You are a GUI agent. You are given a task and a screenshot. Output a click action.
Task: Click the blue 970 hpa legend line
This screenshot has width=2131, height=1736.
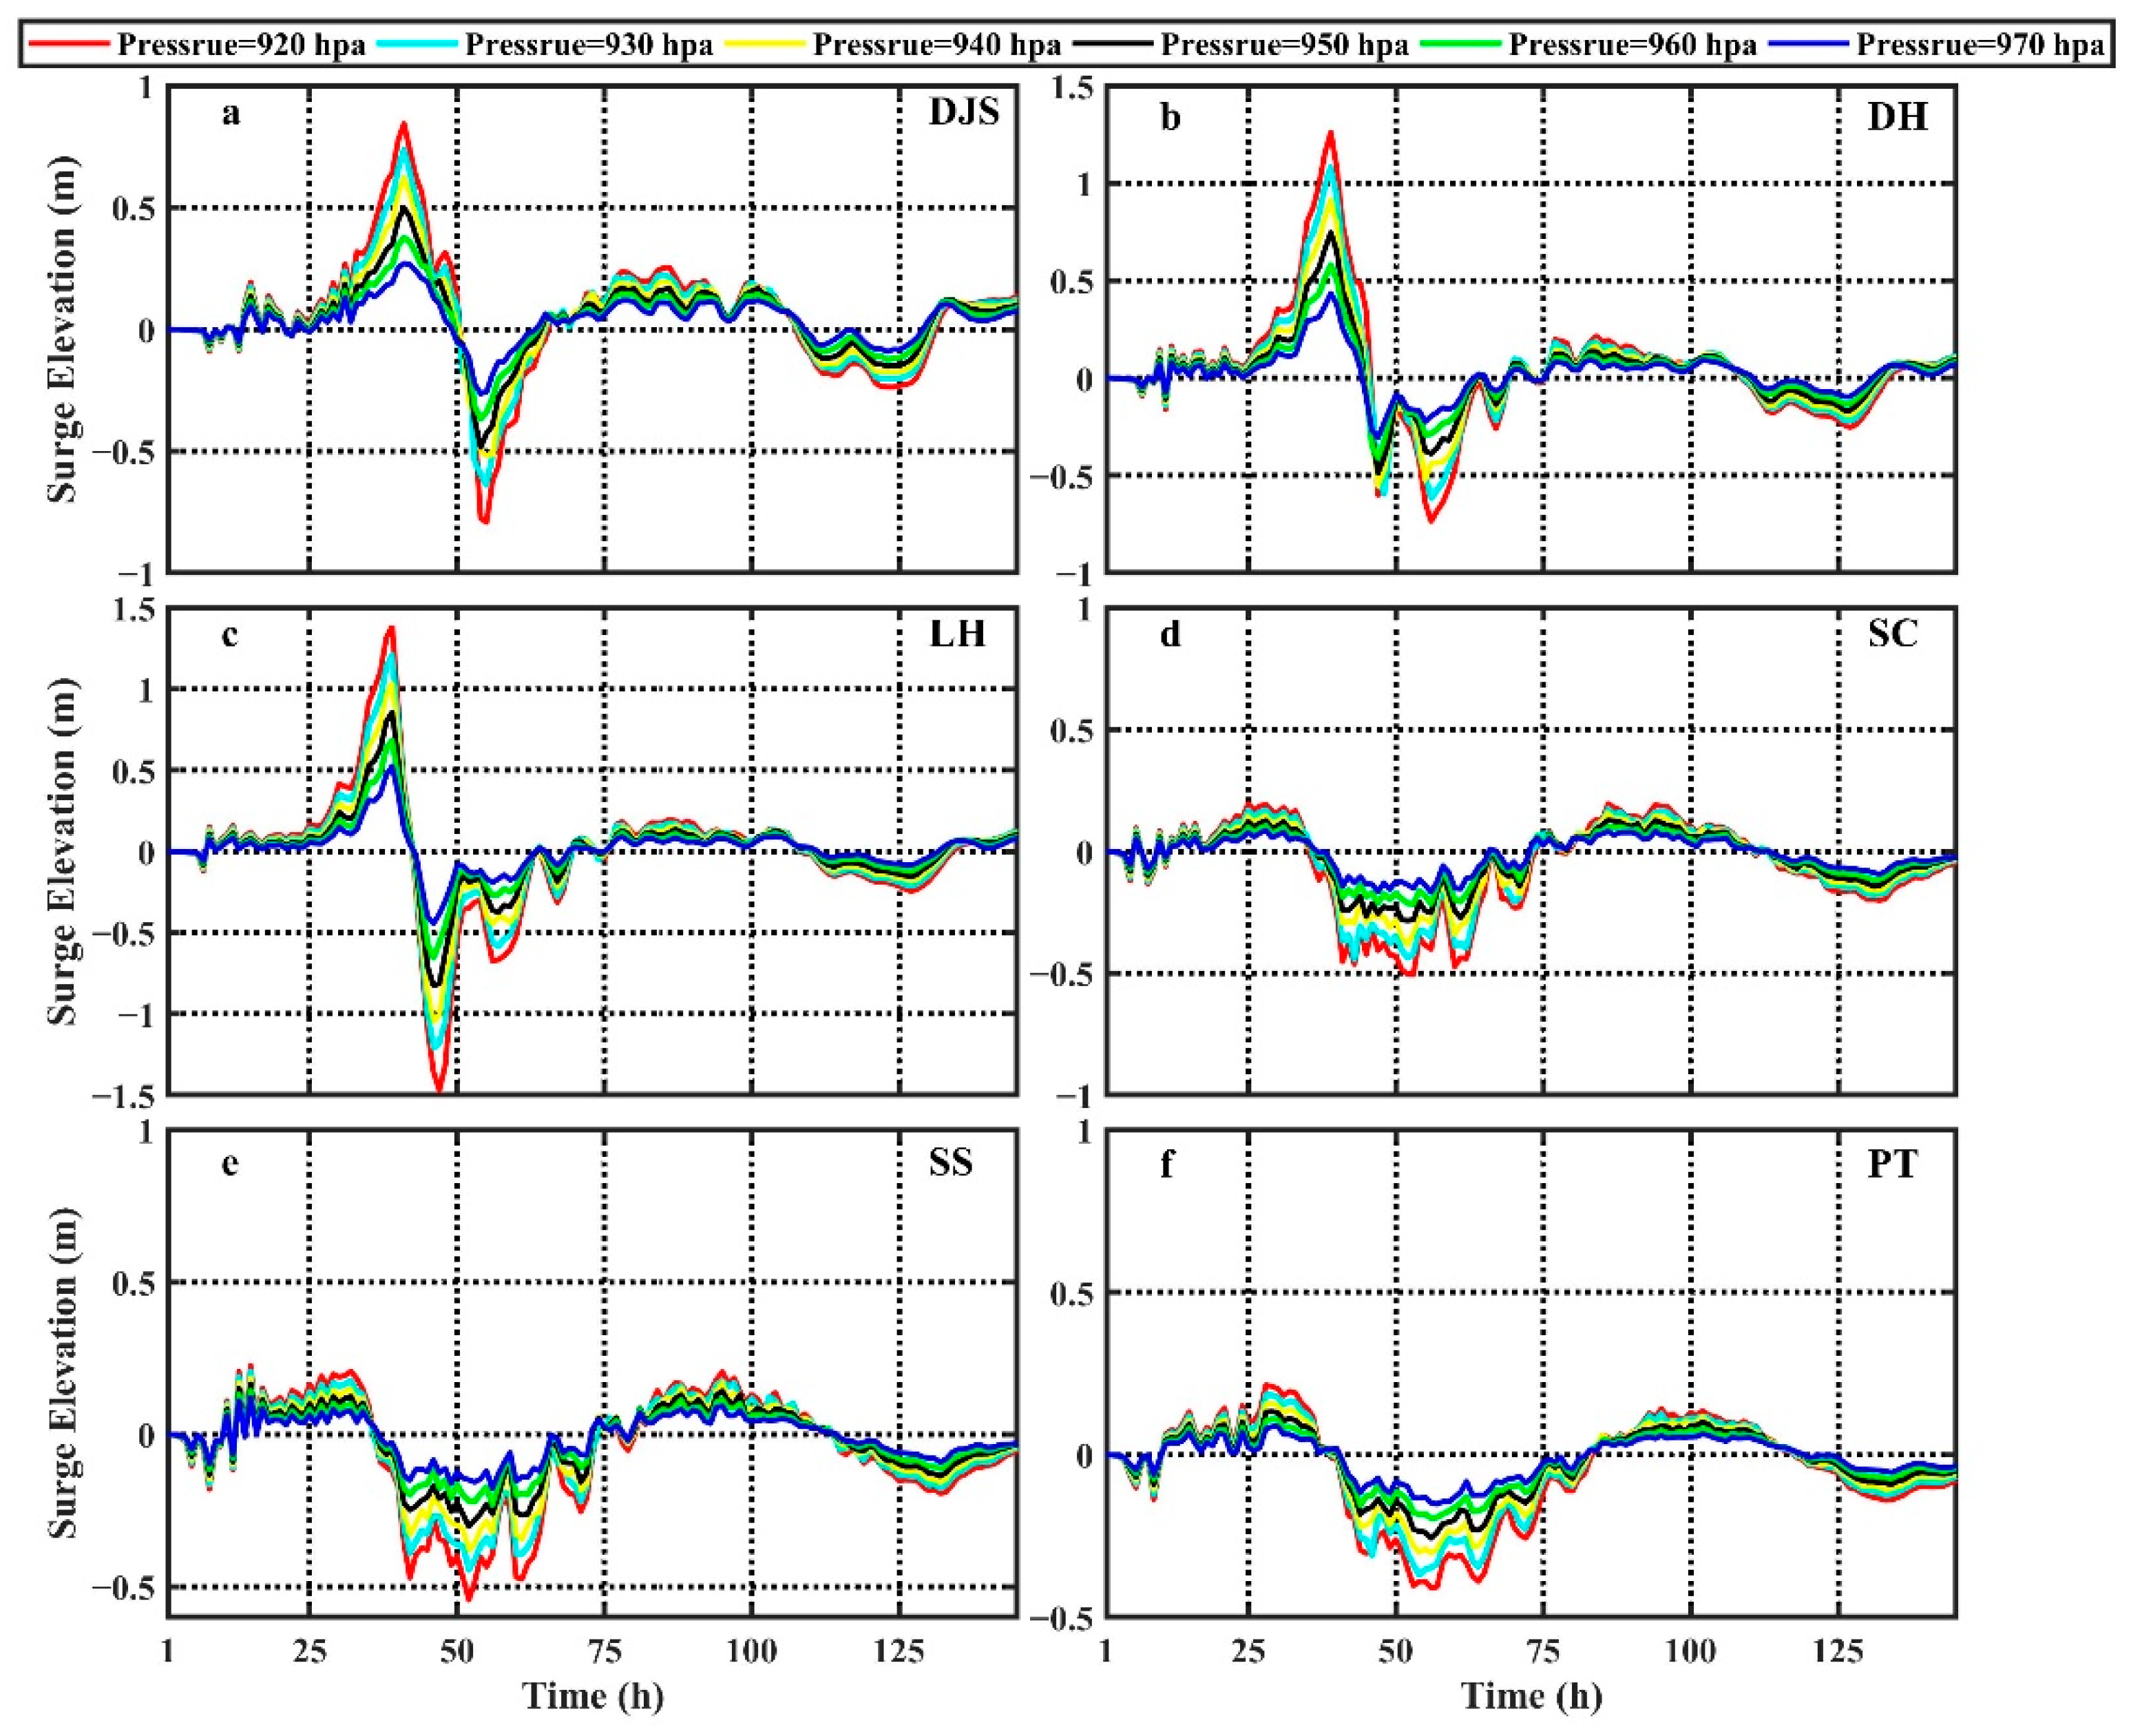(1808, 43)
